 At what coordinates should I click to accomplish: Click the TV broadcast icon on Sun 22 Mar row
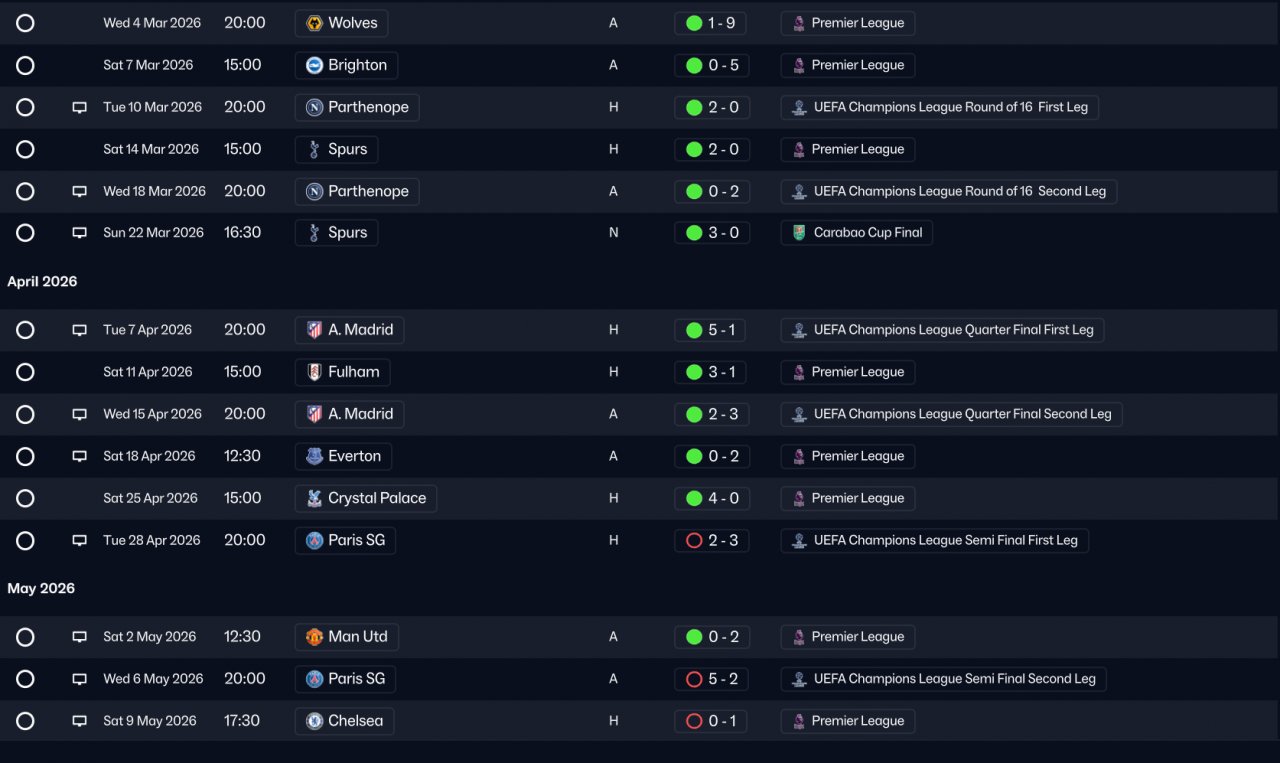80,233
